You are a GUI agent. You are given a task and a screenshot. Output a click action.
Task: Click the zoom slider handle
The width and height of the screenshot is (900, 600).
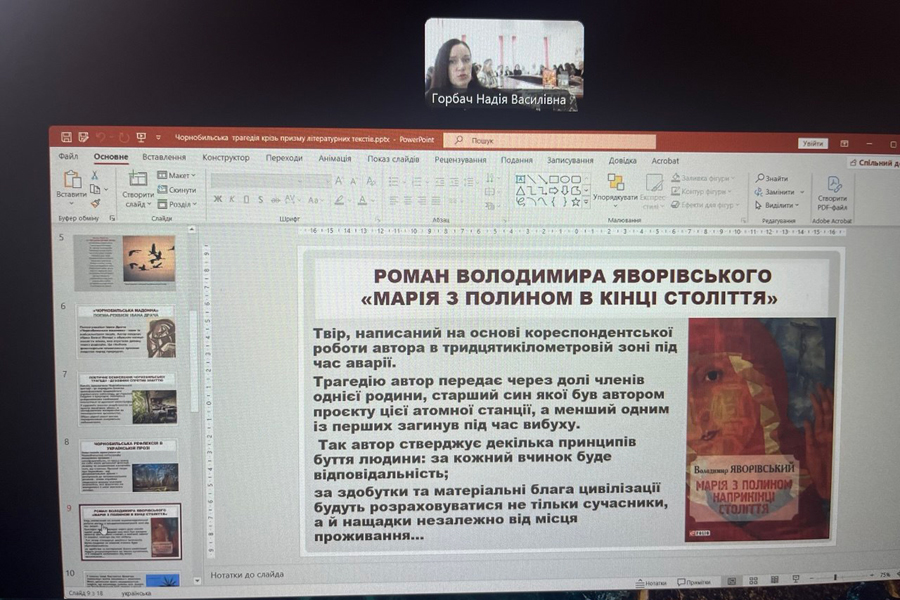point(835,576)
